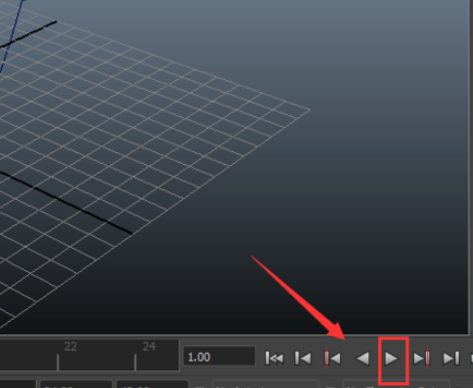Viewport: 473px width, 388px height.
Task: Click second cropped range field below time slider
Action: (152, 384)
